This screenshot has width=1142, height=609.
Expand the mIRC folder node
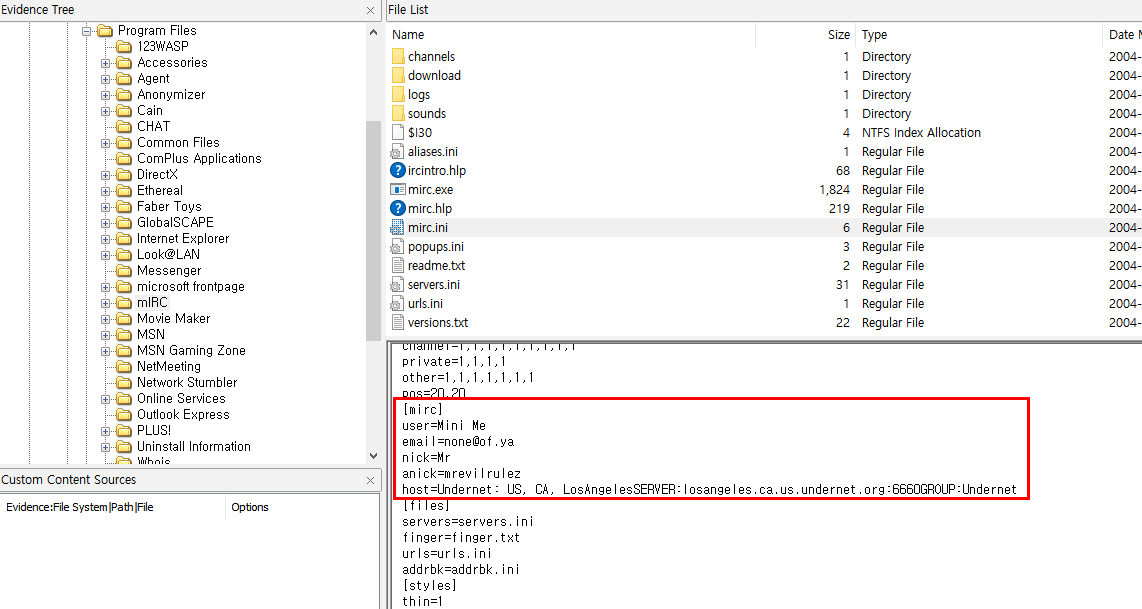[x=106, y=304]
